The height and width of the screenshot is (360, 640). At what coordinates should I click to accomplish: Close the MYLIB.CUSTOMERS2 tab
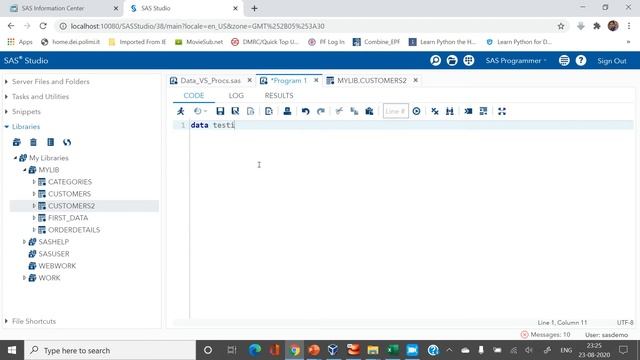(415, 80)
